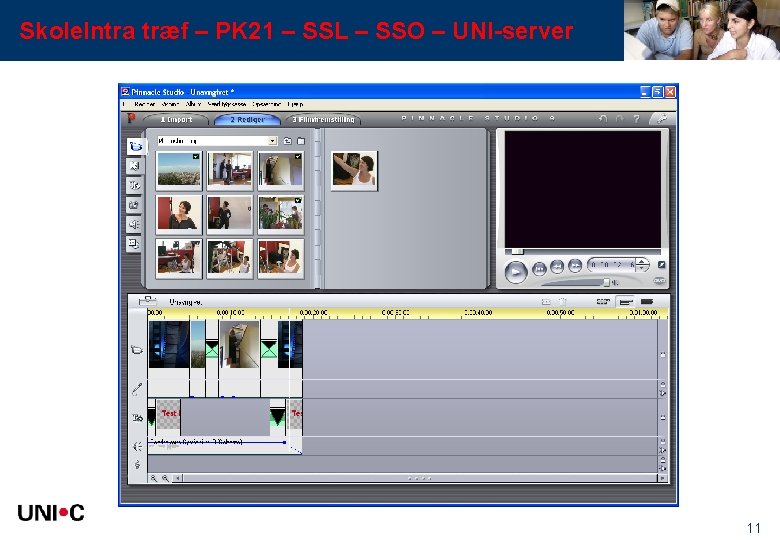Jump to beginning of movie
The height and width of the screenshot is (540, 780).
539,269
